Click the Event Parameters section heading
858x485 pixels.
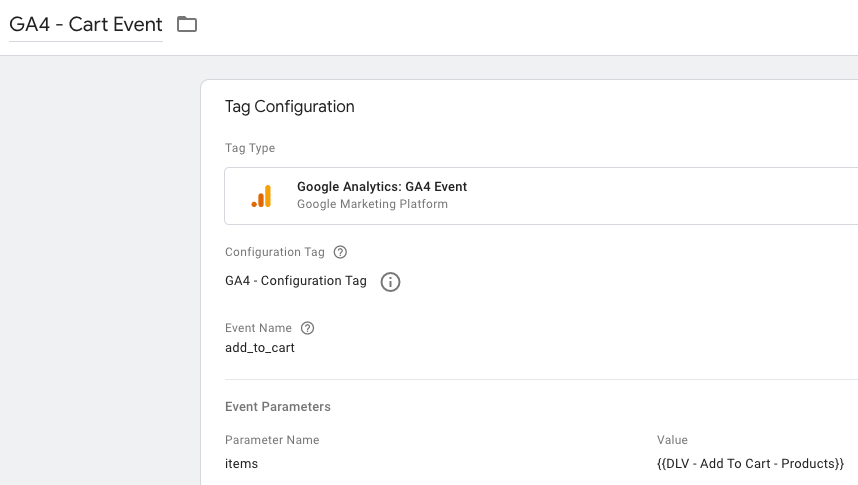(x=278, y=407)
